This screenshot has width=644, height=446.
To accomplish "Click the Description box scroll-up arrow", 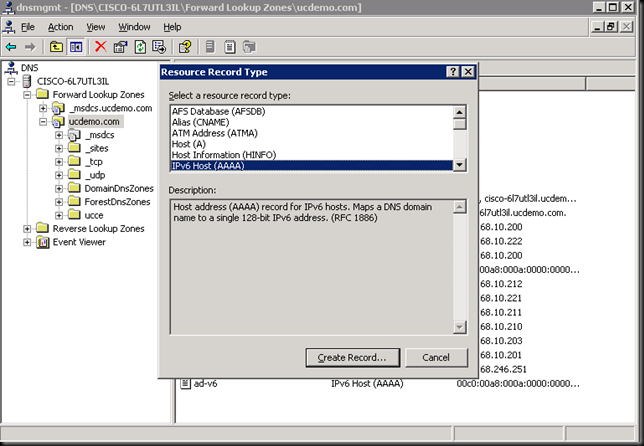I will point(460,207).
